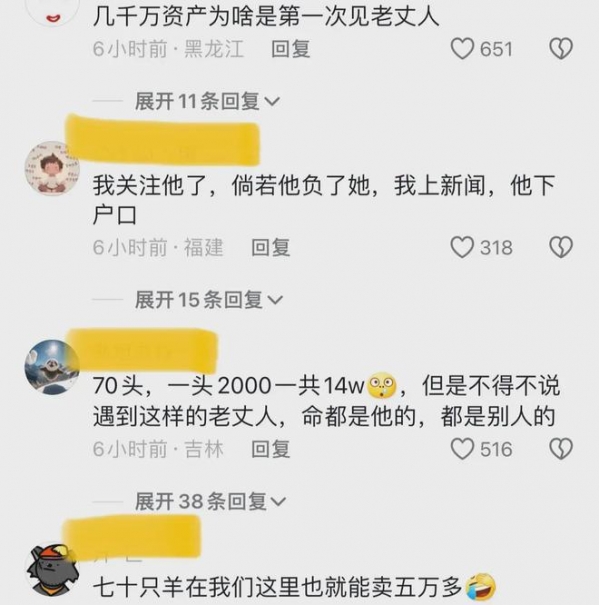Expand 展开15条回复 replies
Image resolution: width=600 pixels, height=605 pixels.
coord(209,300)
